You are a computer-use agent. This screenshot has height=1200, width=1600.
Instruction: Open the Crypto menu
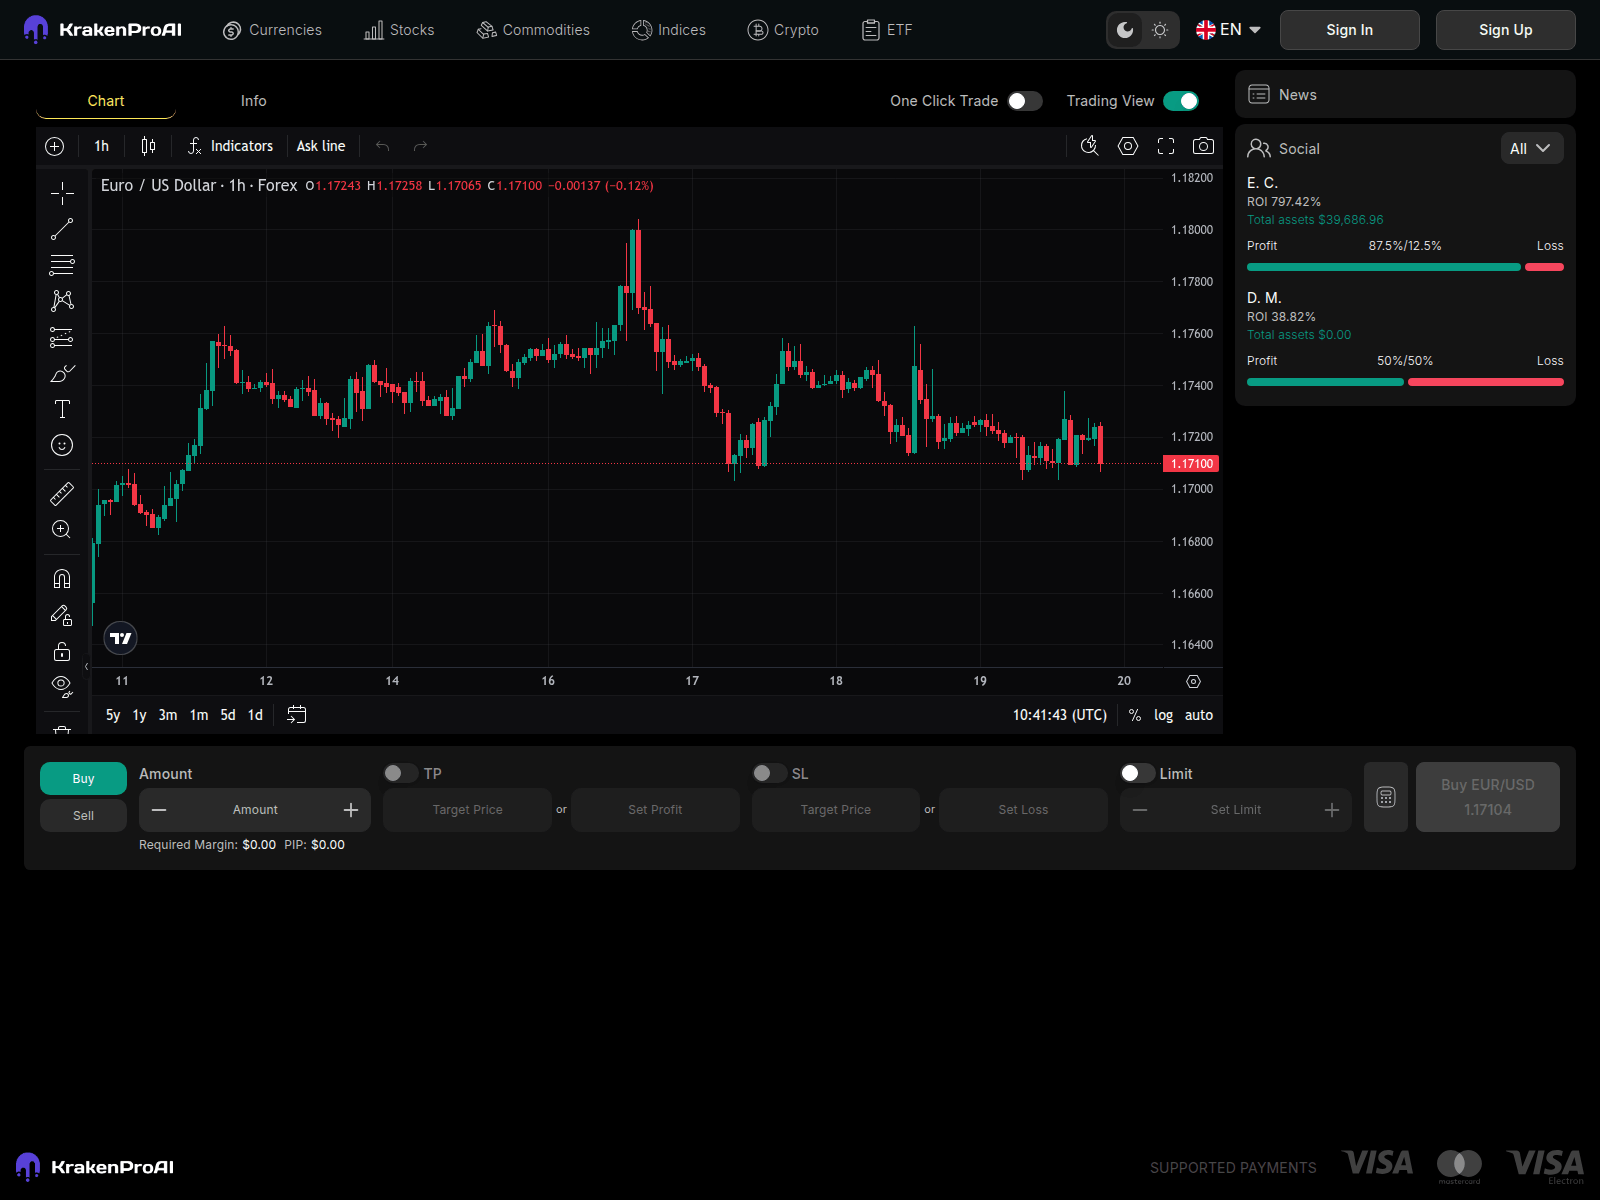[783, 30]
